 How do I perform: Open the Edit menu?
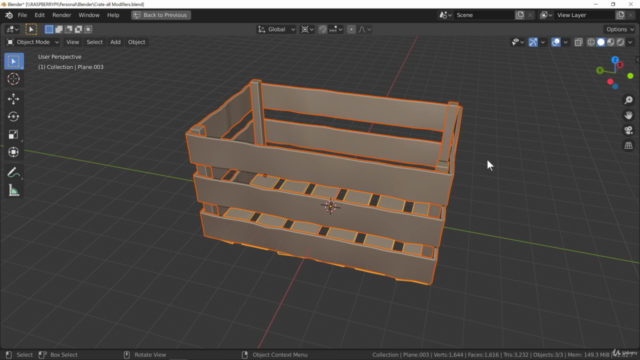[x=40, y=15]
